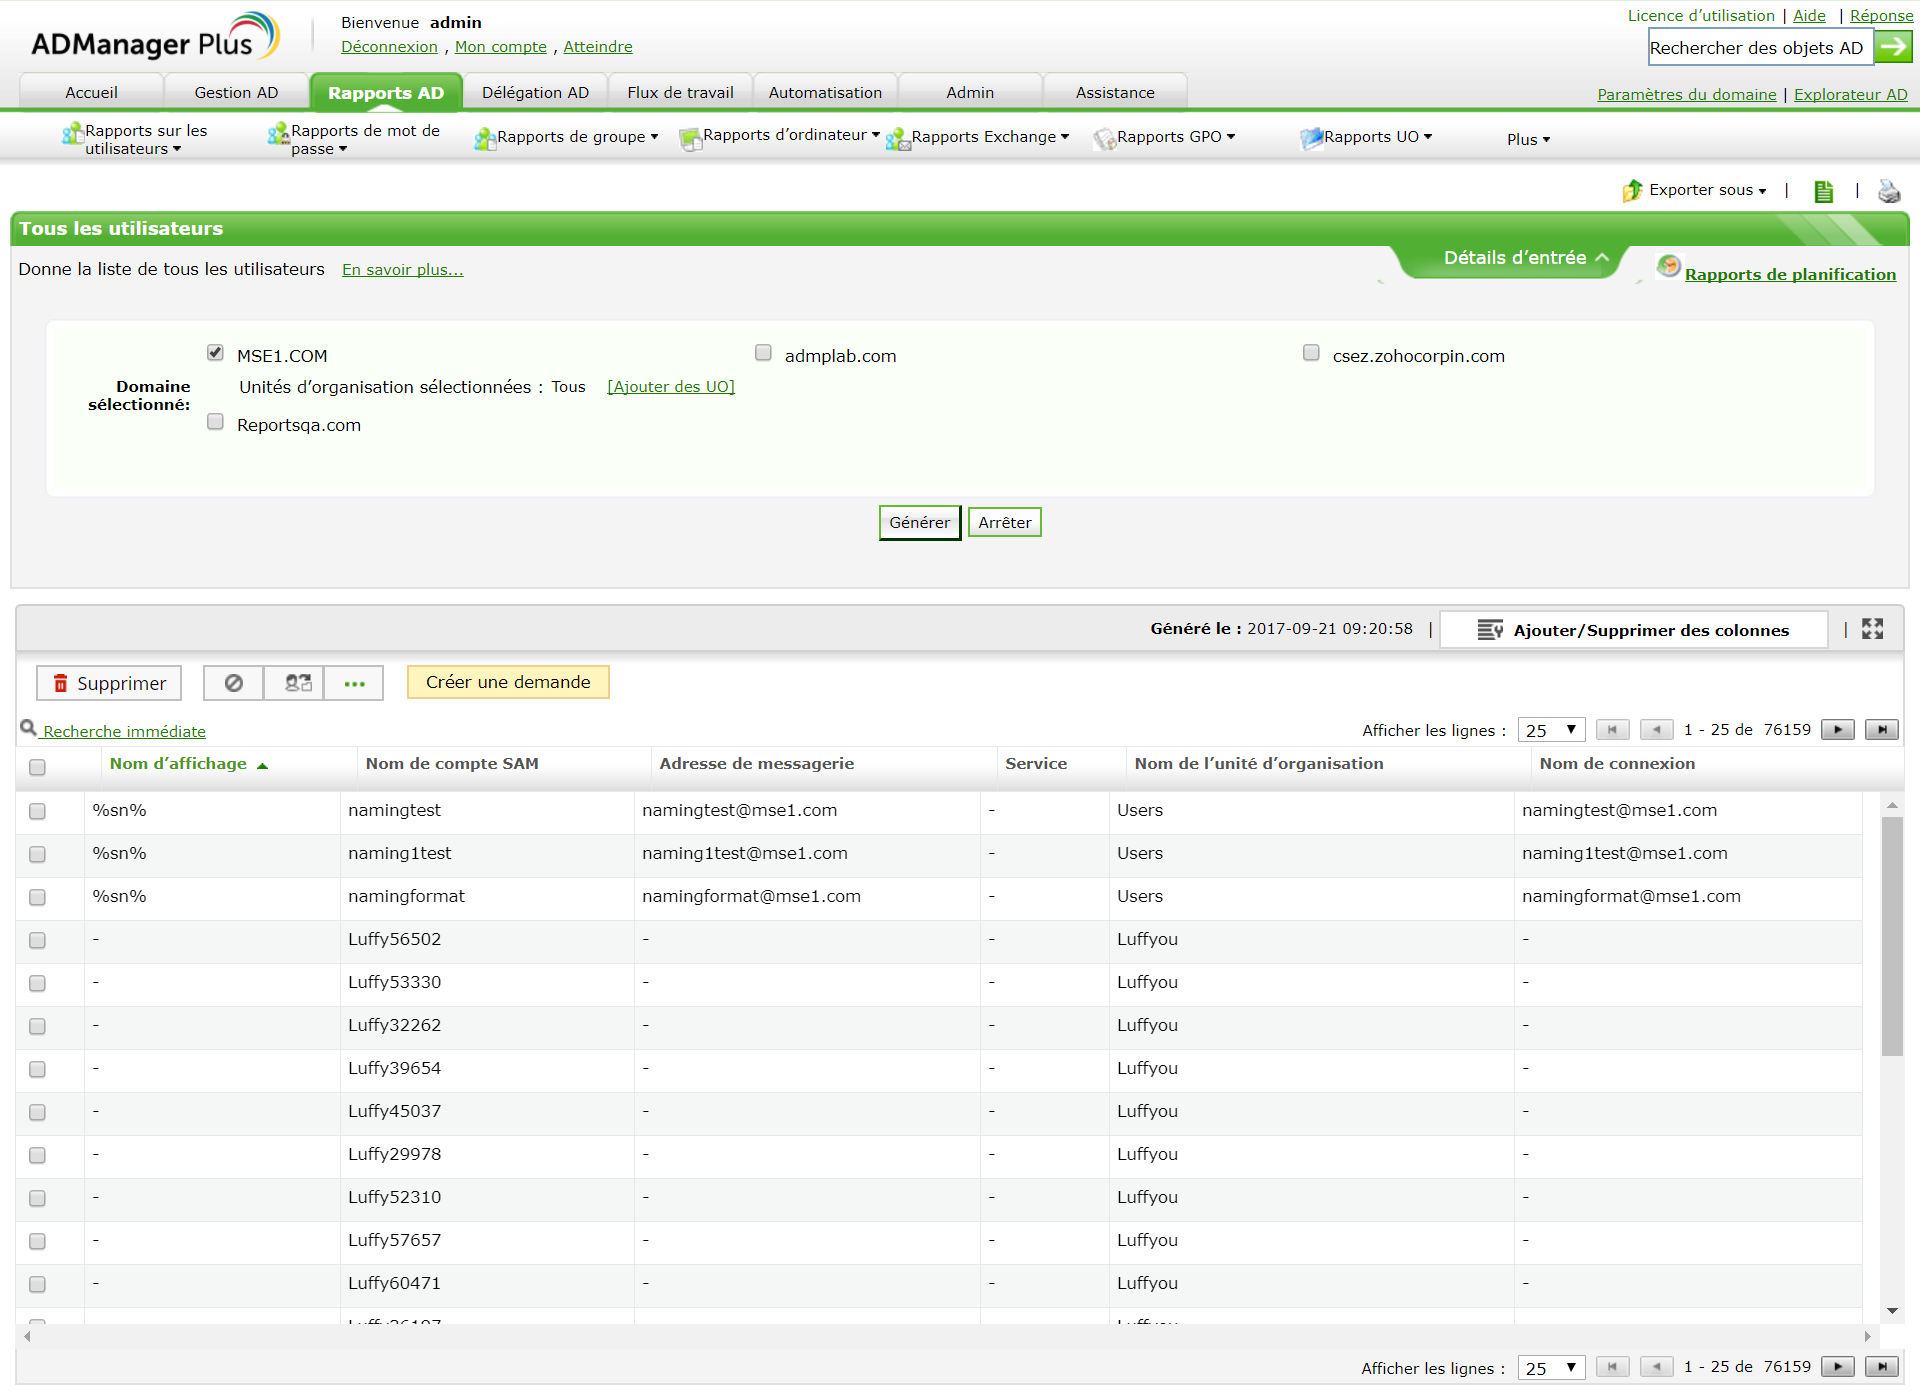
Task: Open the top rows-per-page dropdown showing 25
Action: point(1550,730)
